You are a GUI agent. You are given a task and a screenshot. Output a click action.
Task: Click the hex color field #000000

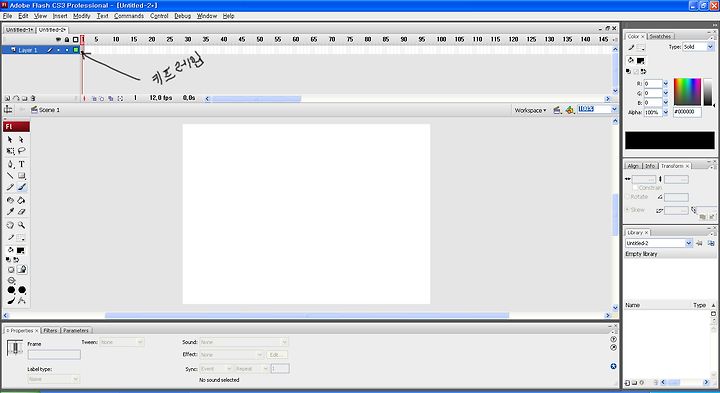pyautogui.click(x=687, y=112)
